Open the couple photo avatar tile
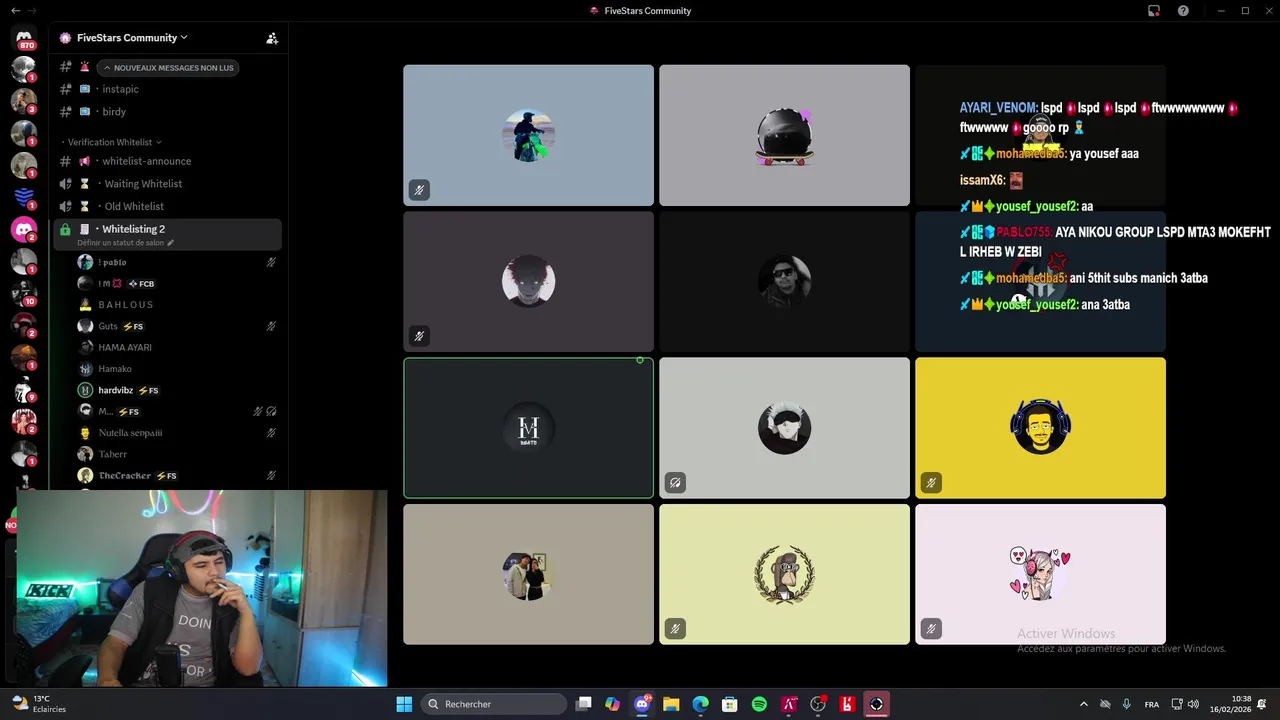The image size is (1280, 720). click(x=528, y=574)
